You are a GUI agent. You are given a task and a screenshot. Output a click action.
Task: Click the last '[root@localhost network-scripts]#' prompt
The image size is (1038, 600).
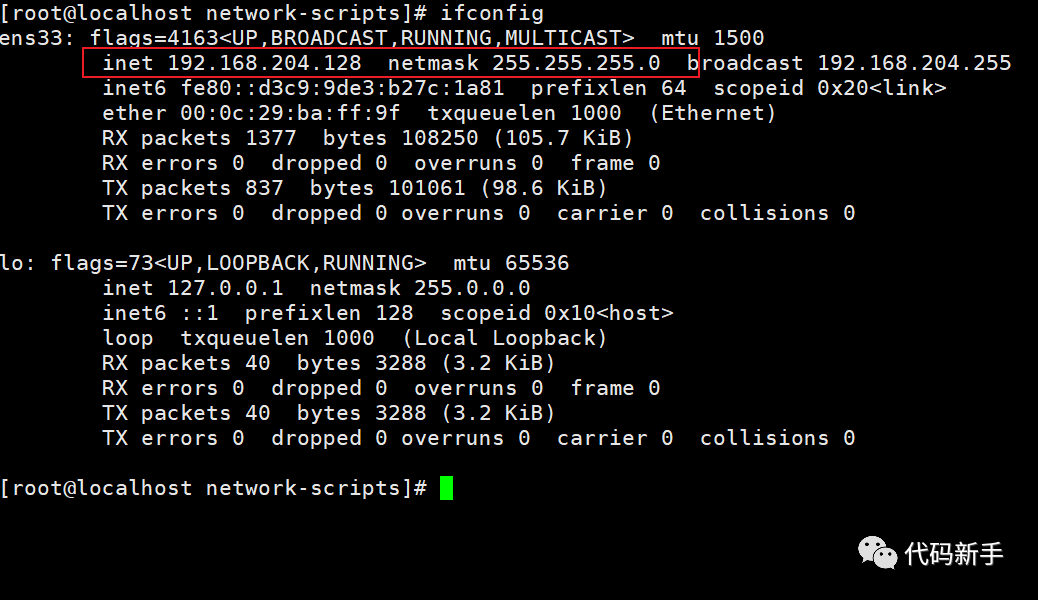(214, 489)
